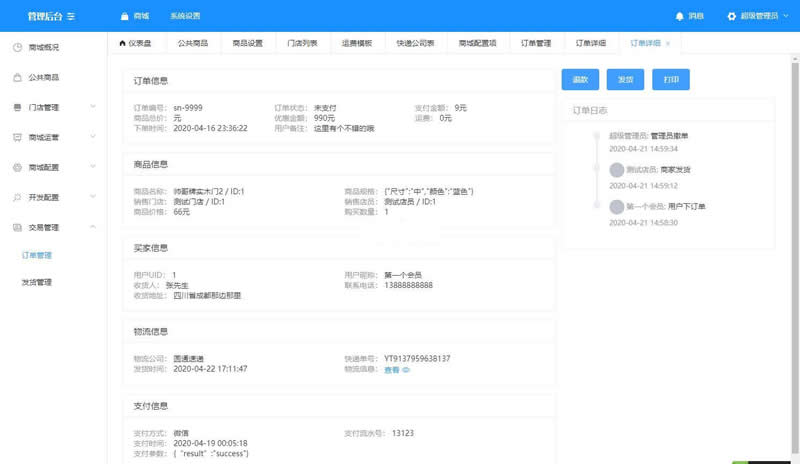Image resolution: width=800 pixels, height=464 pixels.
Task: Expand the 商城运营 submenu chevron
Action: [x=93, y=137]
